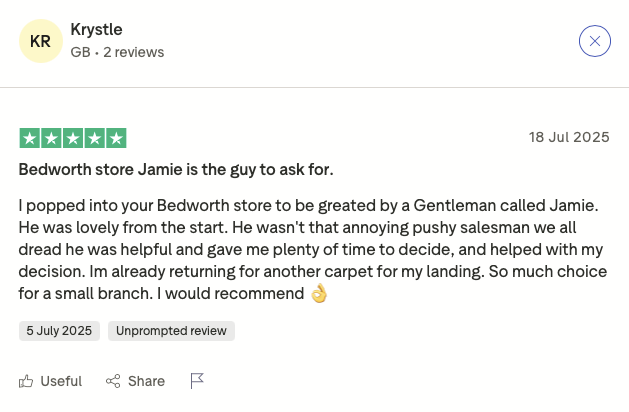Click the Share text label
629x412 pixels.
click(x=146, y=381)
